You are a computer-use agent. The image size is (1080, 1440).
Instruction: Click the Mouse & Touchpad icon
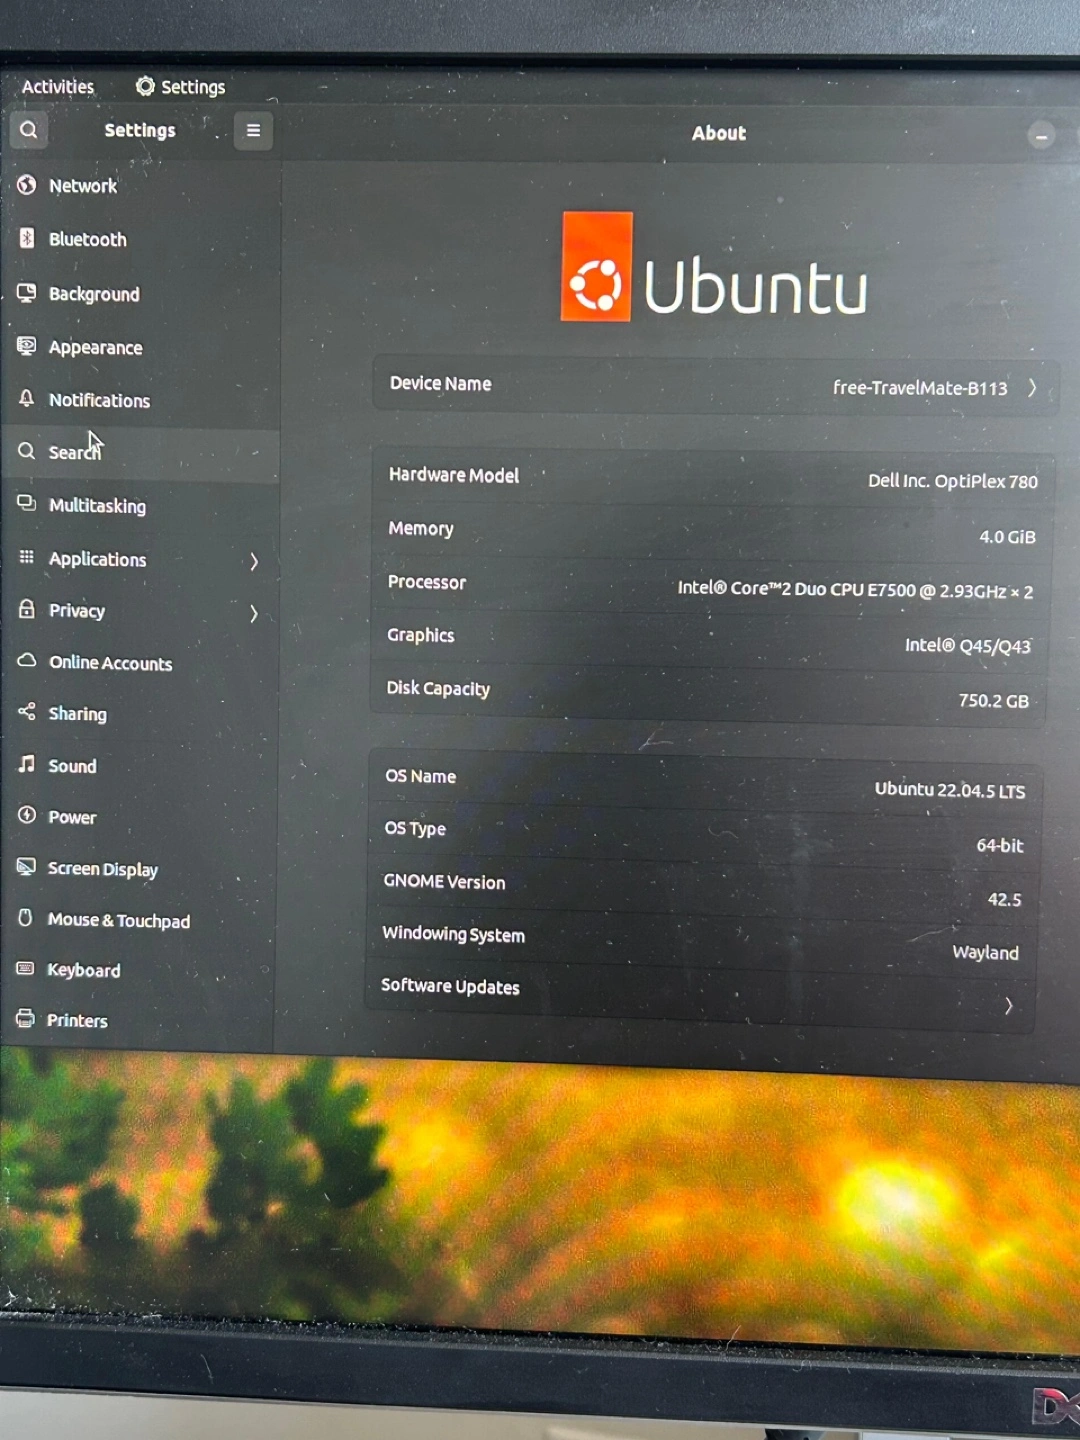pos(26,918)
